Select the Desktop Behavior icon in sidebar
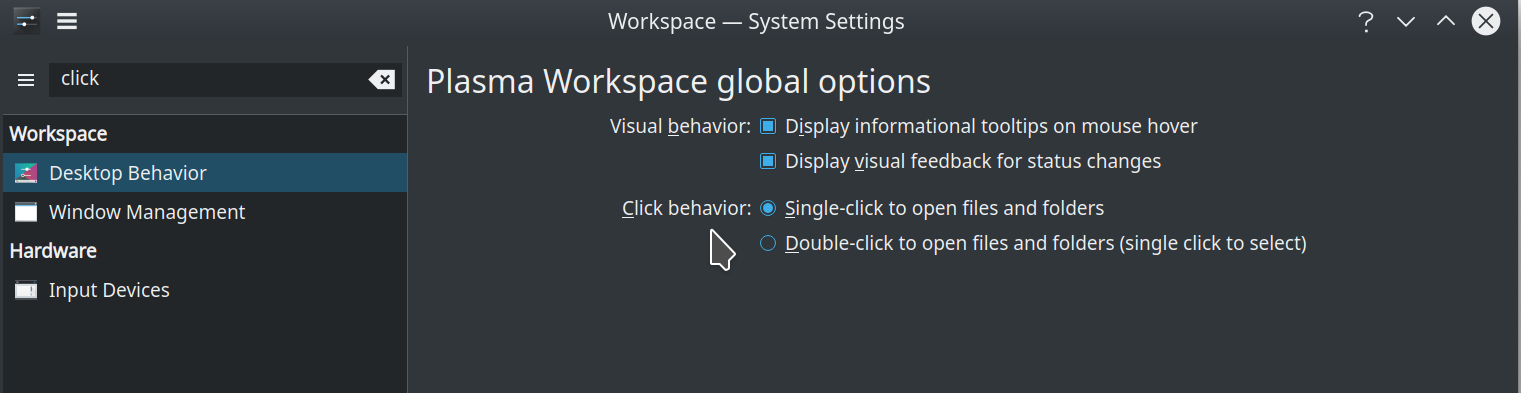 26,173
